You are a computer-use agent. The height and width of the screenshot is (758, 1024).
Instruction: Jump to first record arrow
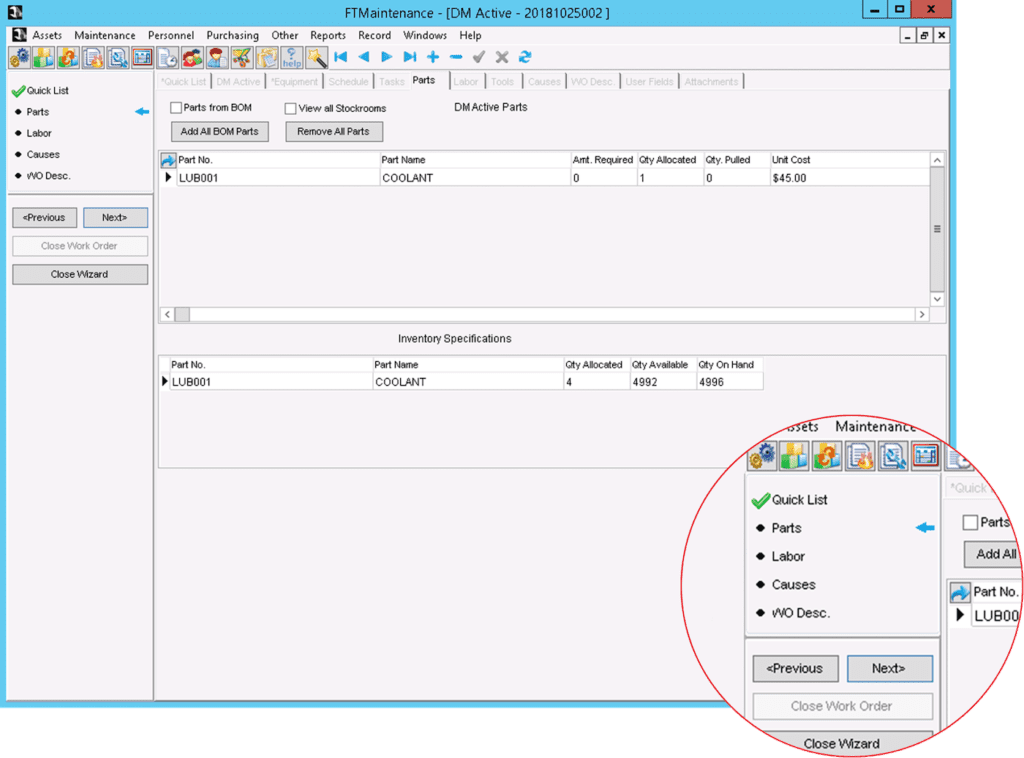(x=340, y=57)
